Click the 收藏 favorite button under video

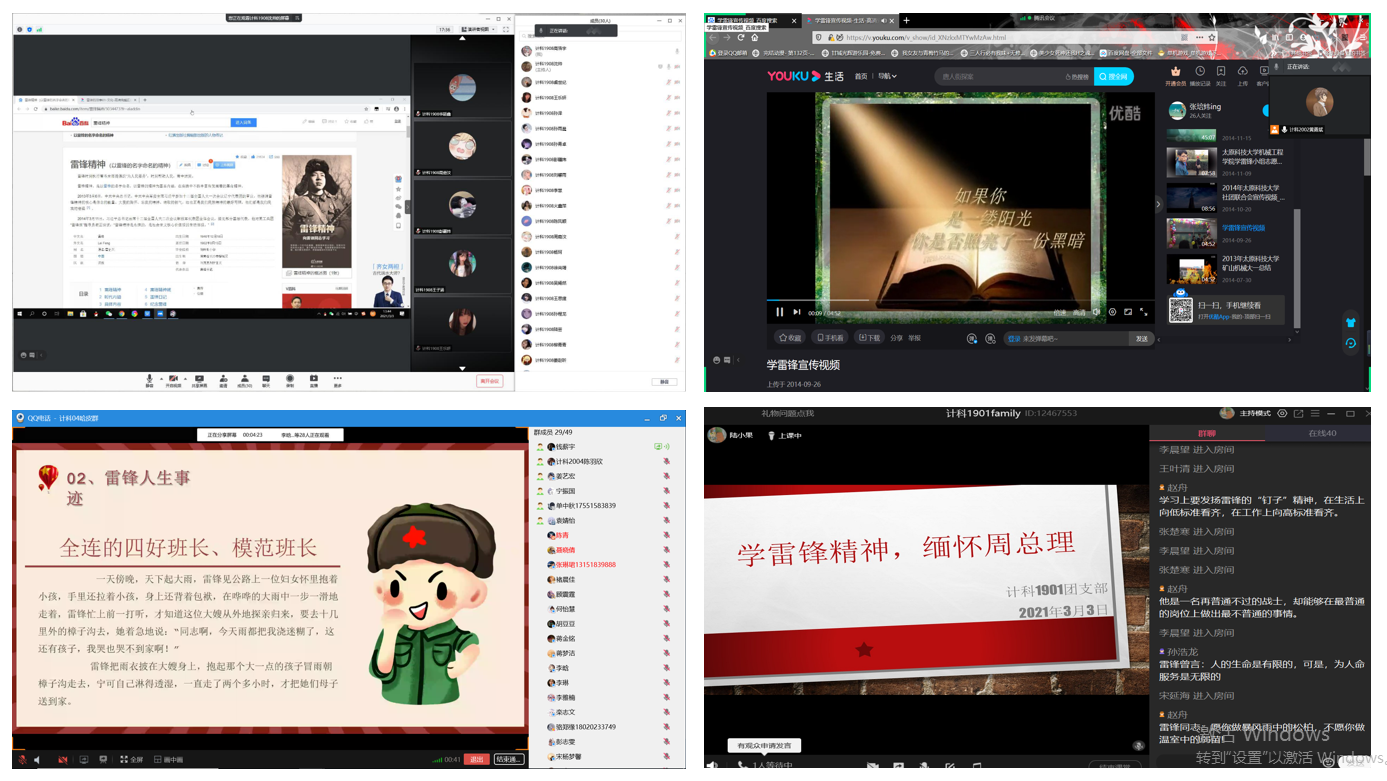[790, 338]
